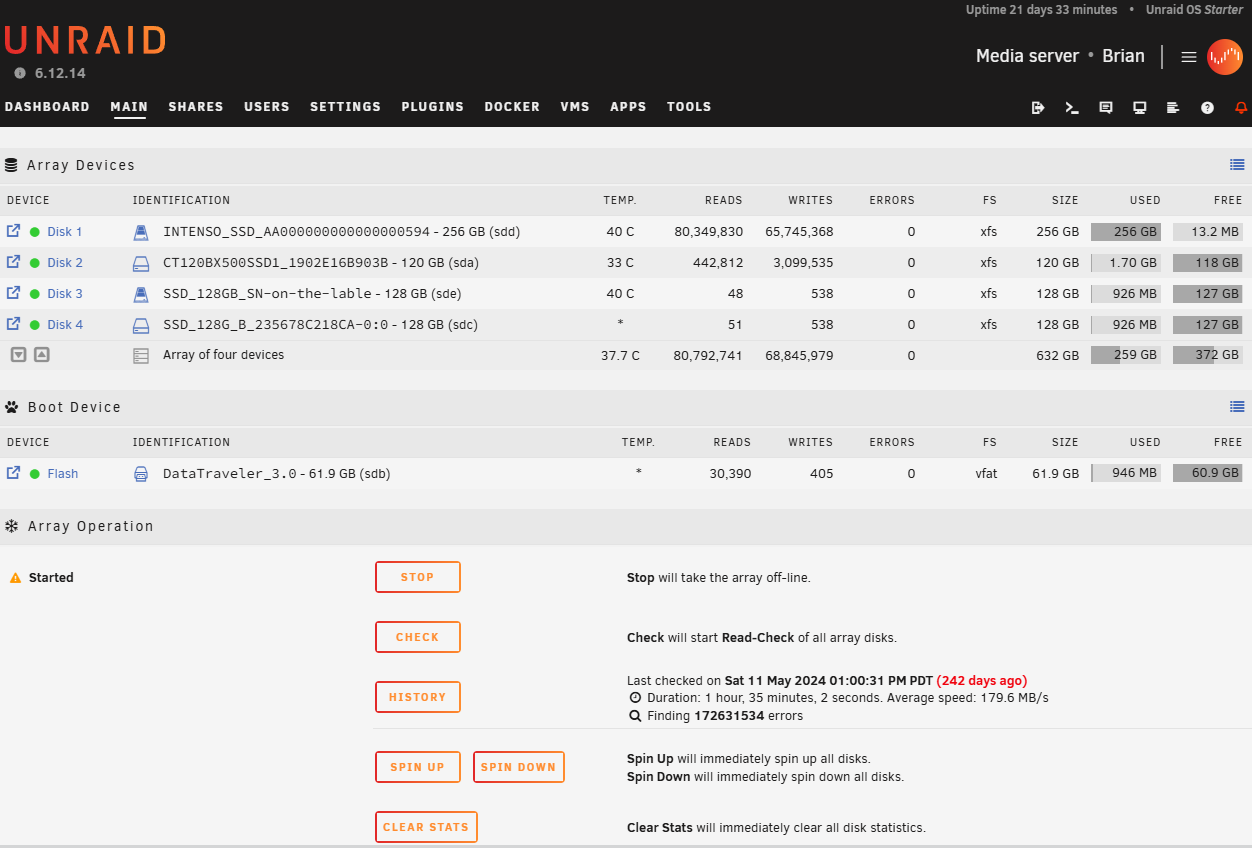Screen dimensions: 1252x848
Task: Collapse array with the down arrow button
Action: [18, 355]
